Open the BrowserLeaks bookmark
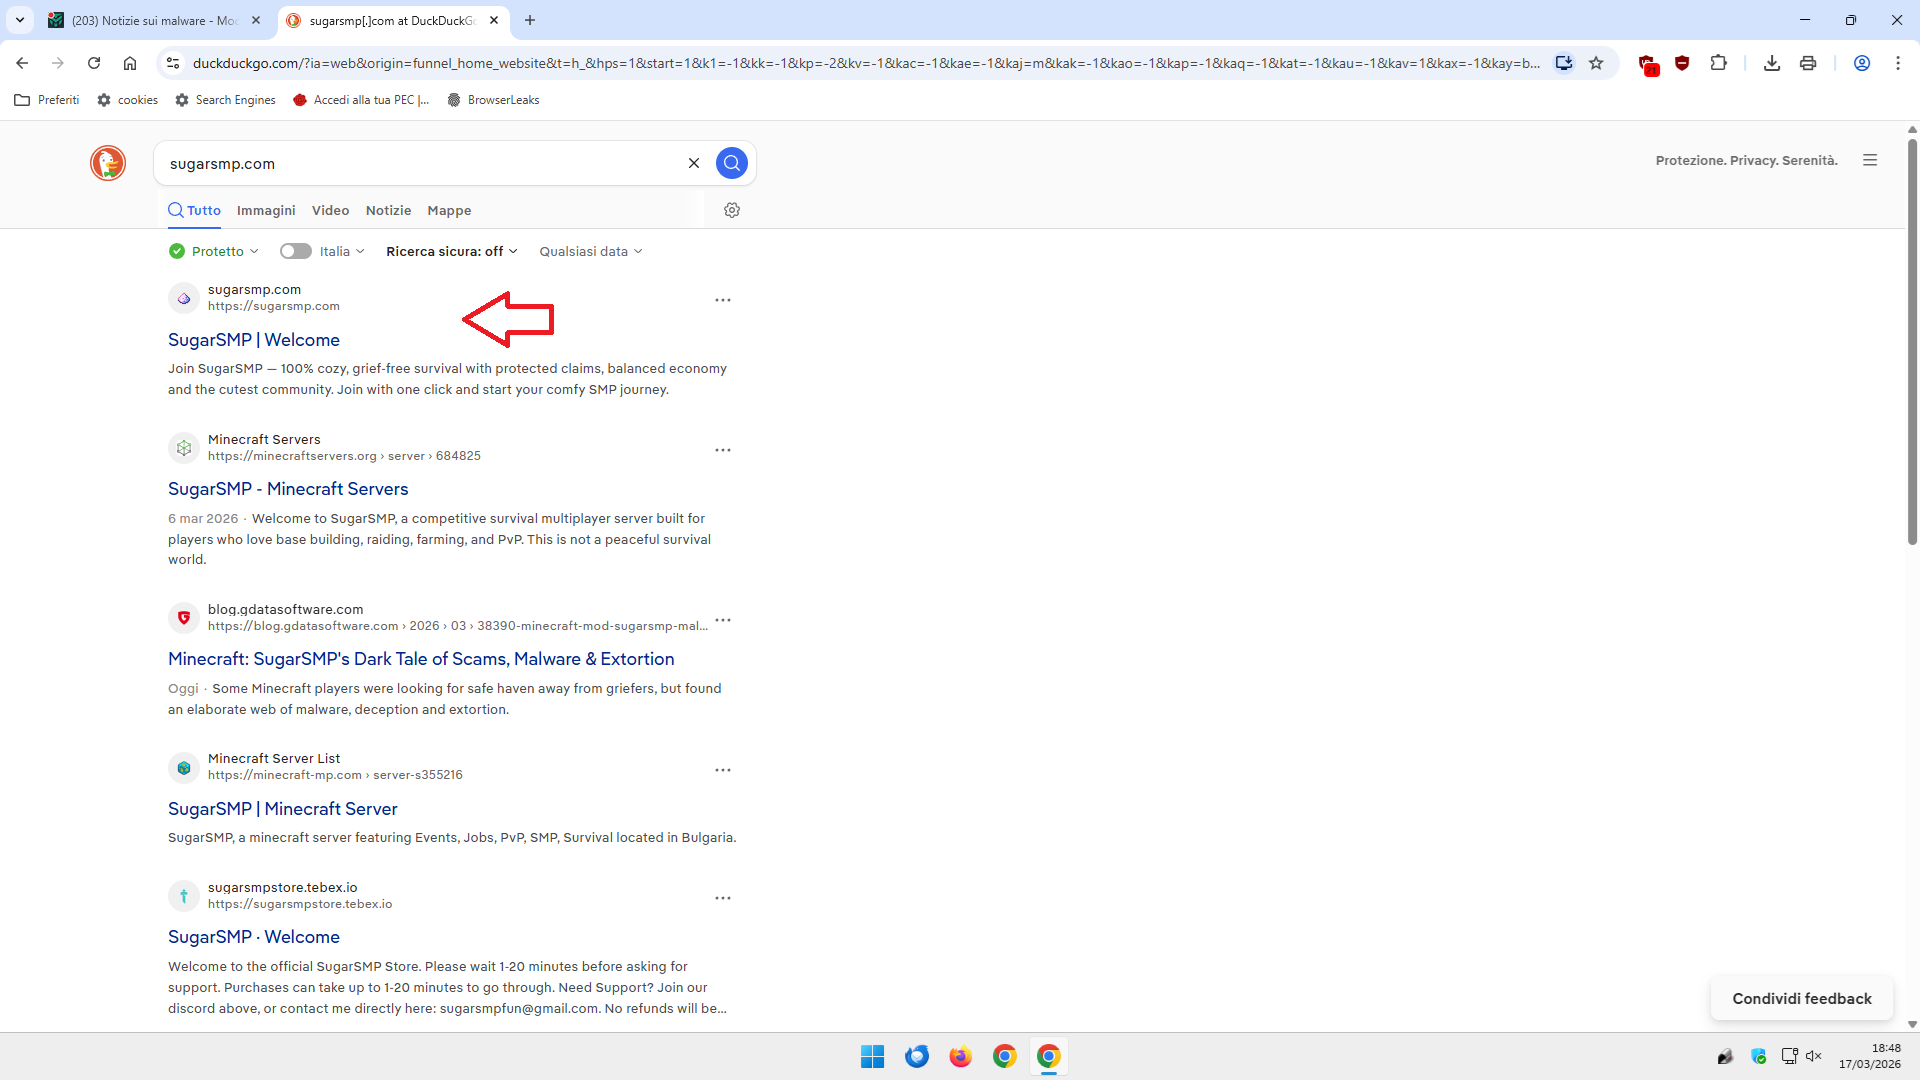The height and width of the screenshot is (1080, 1920). tap(493, 100)
